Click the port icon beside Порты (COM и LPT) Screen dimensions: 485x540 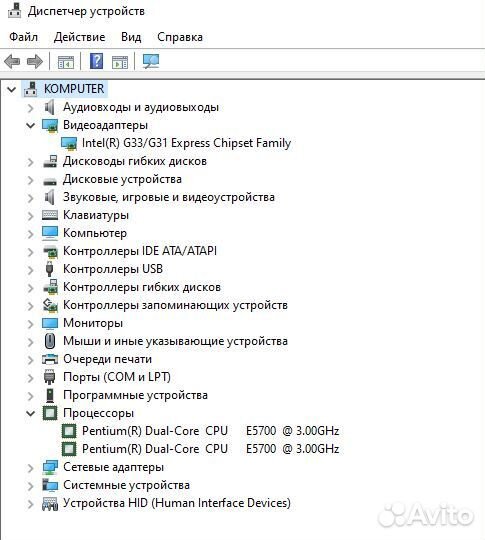pos(50,377)
